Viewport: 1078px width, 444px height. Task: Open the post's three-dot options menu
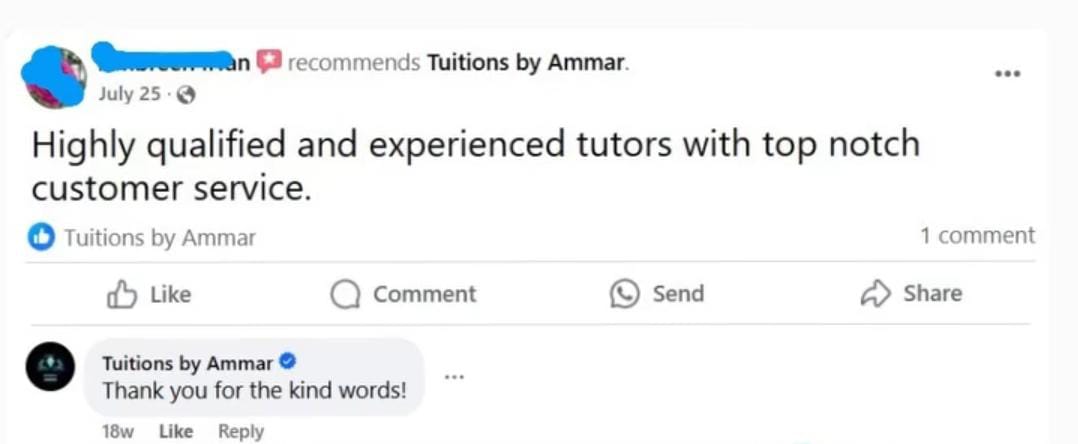[x=1007, y=73]
